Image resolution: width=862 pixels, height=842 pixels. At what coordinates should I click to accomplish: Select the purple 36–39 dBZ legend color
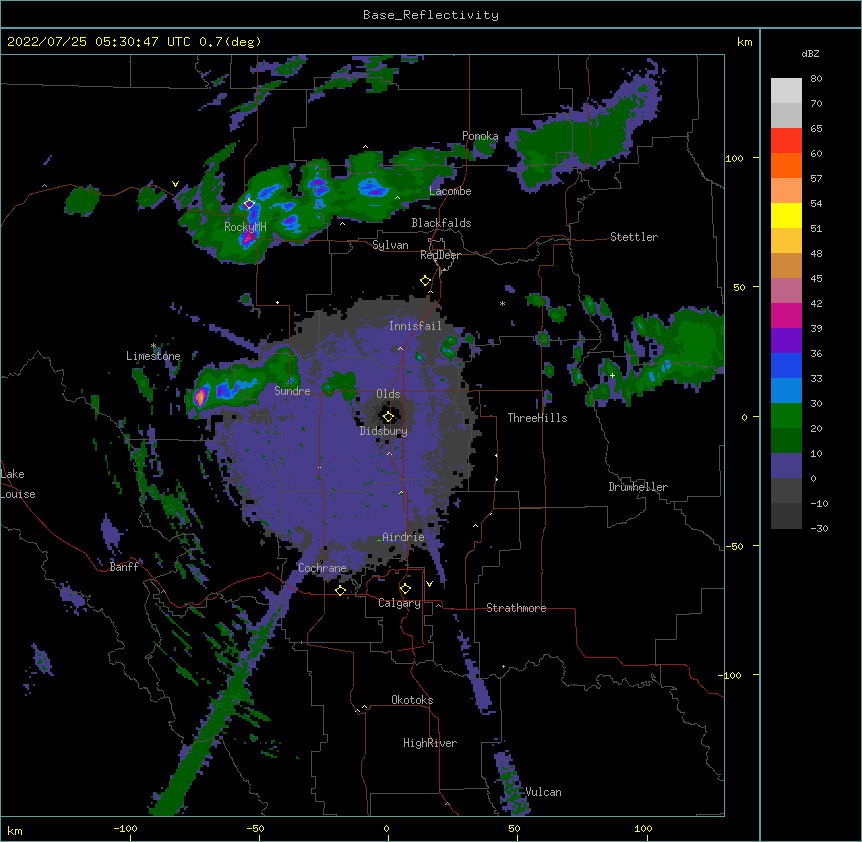tap(786, 341)
